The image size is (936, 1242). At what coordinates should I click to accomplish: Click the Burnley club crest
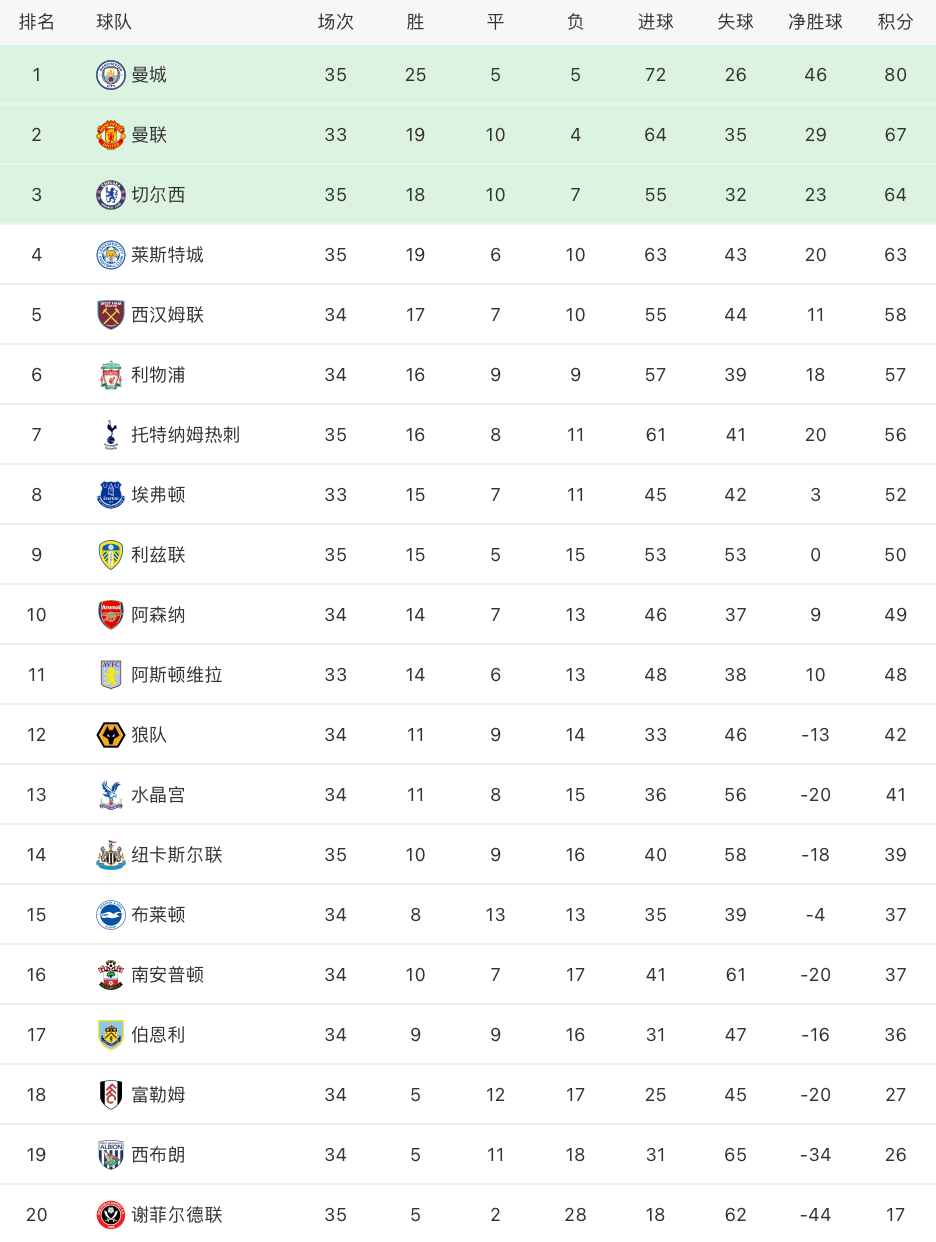111,1035
